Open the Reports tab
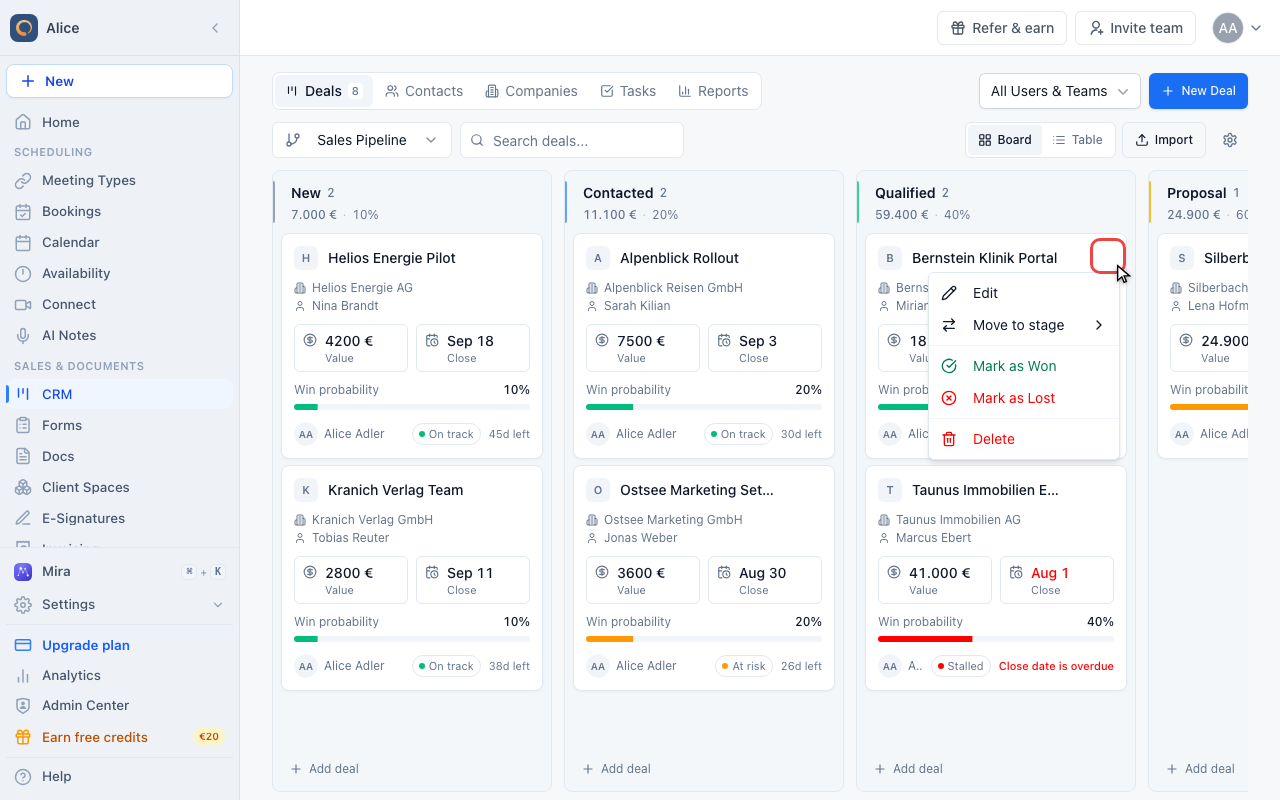This screenshot has height=800, width=1280. point(713,91)
